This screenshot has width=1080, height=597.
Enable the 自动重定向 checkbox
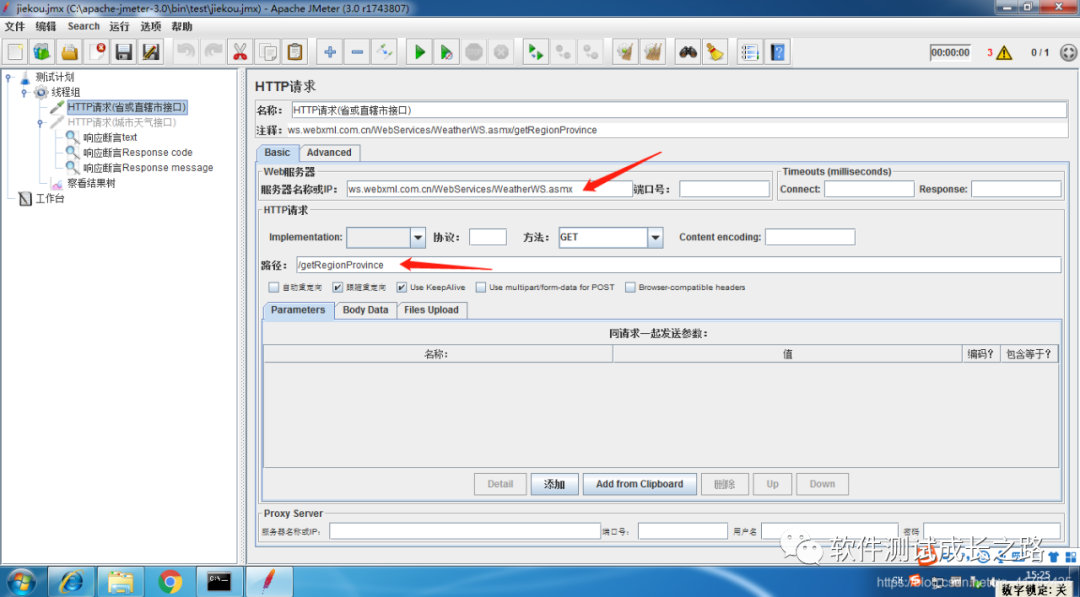click(274, 287)
